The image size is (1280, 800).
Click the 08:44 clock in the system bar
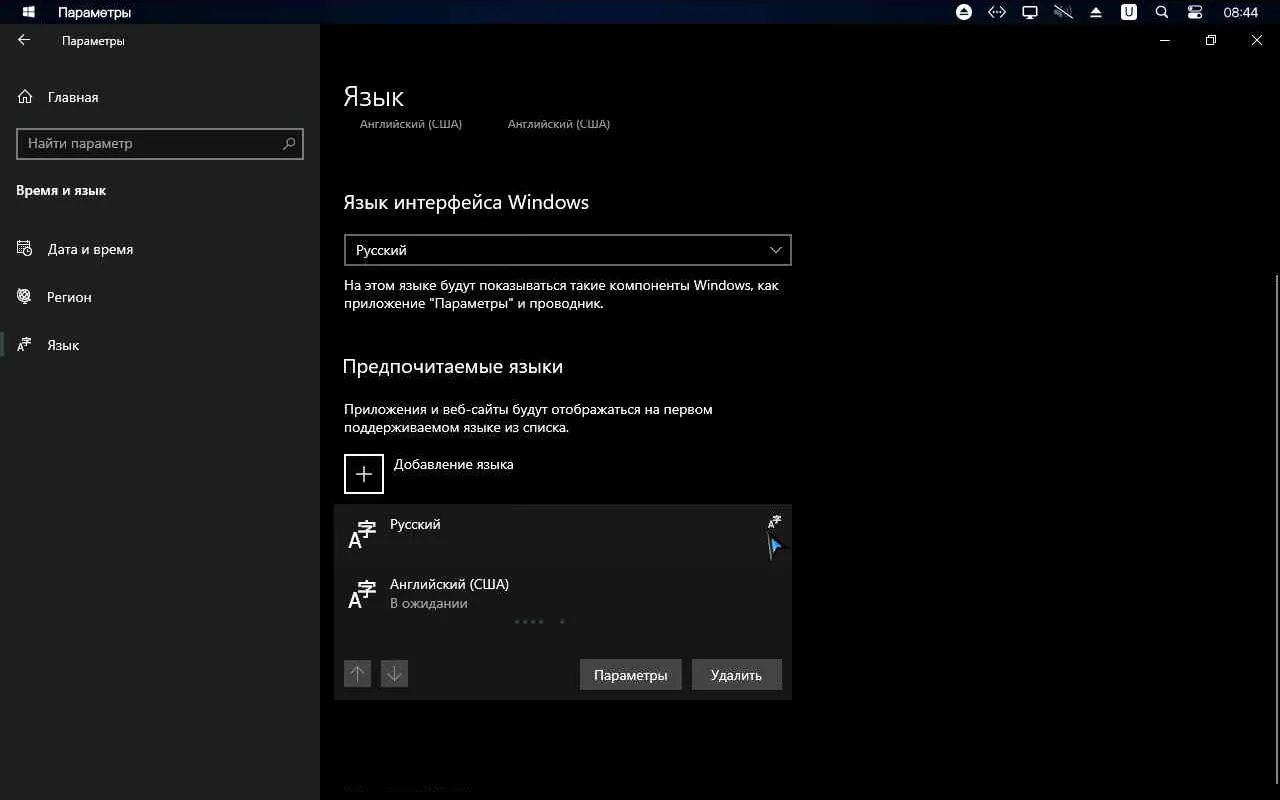[1241, 12]
